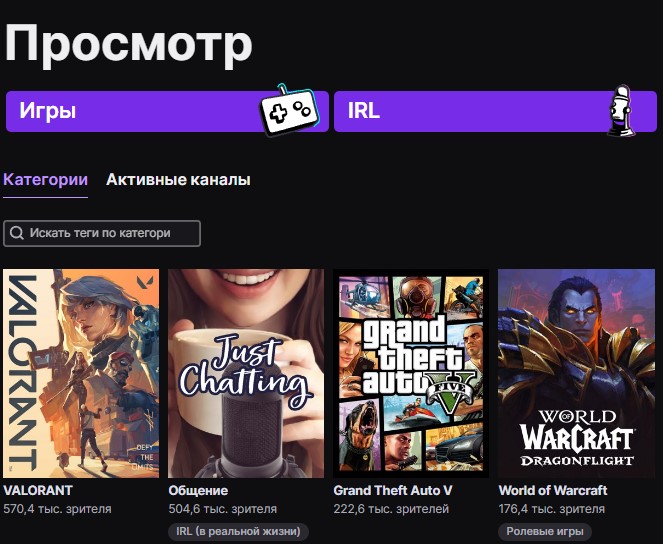This screenshot has width=663, height=544.
Task: Open the World of Warcraft Dragonflight cover
Action: click(x=576, y=373)
